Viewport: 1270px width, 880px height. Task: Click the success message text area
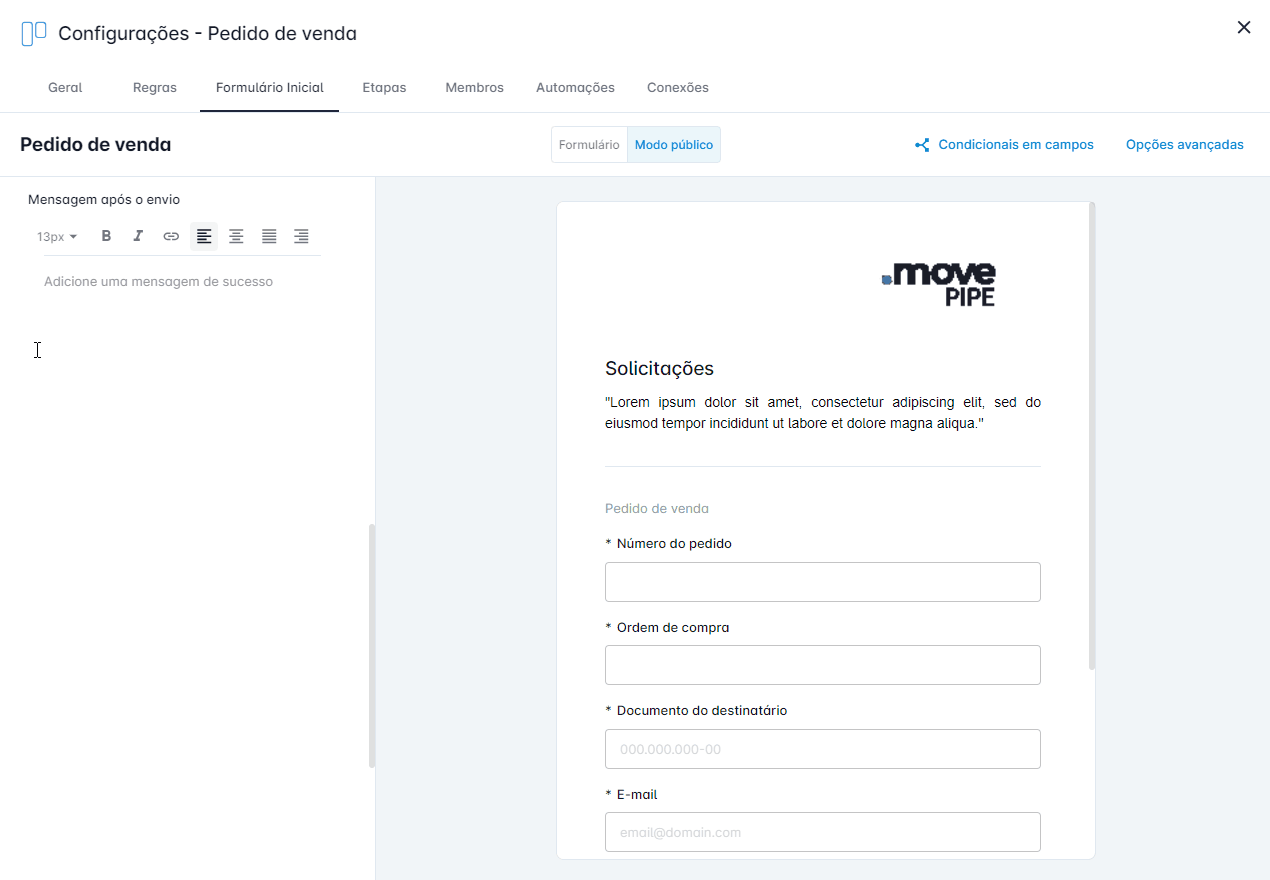coord(182,282)
